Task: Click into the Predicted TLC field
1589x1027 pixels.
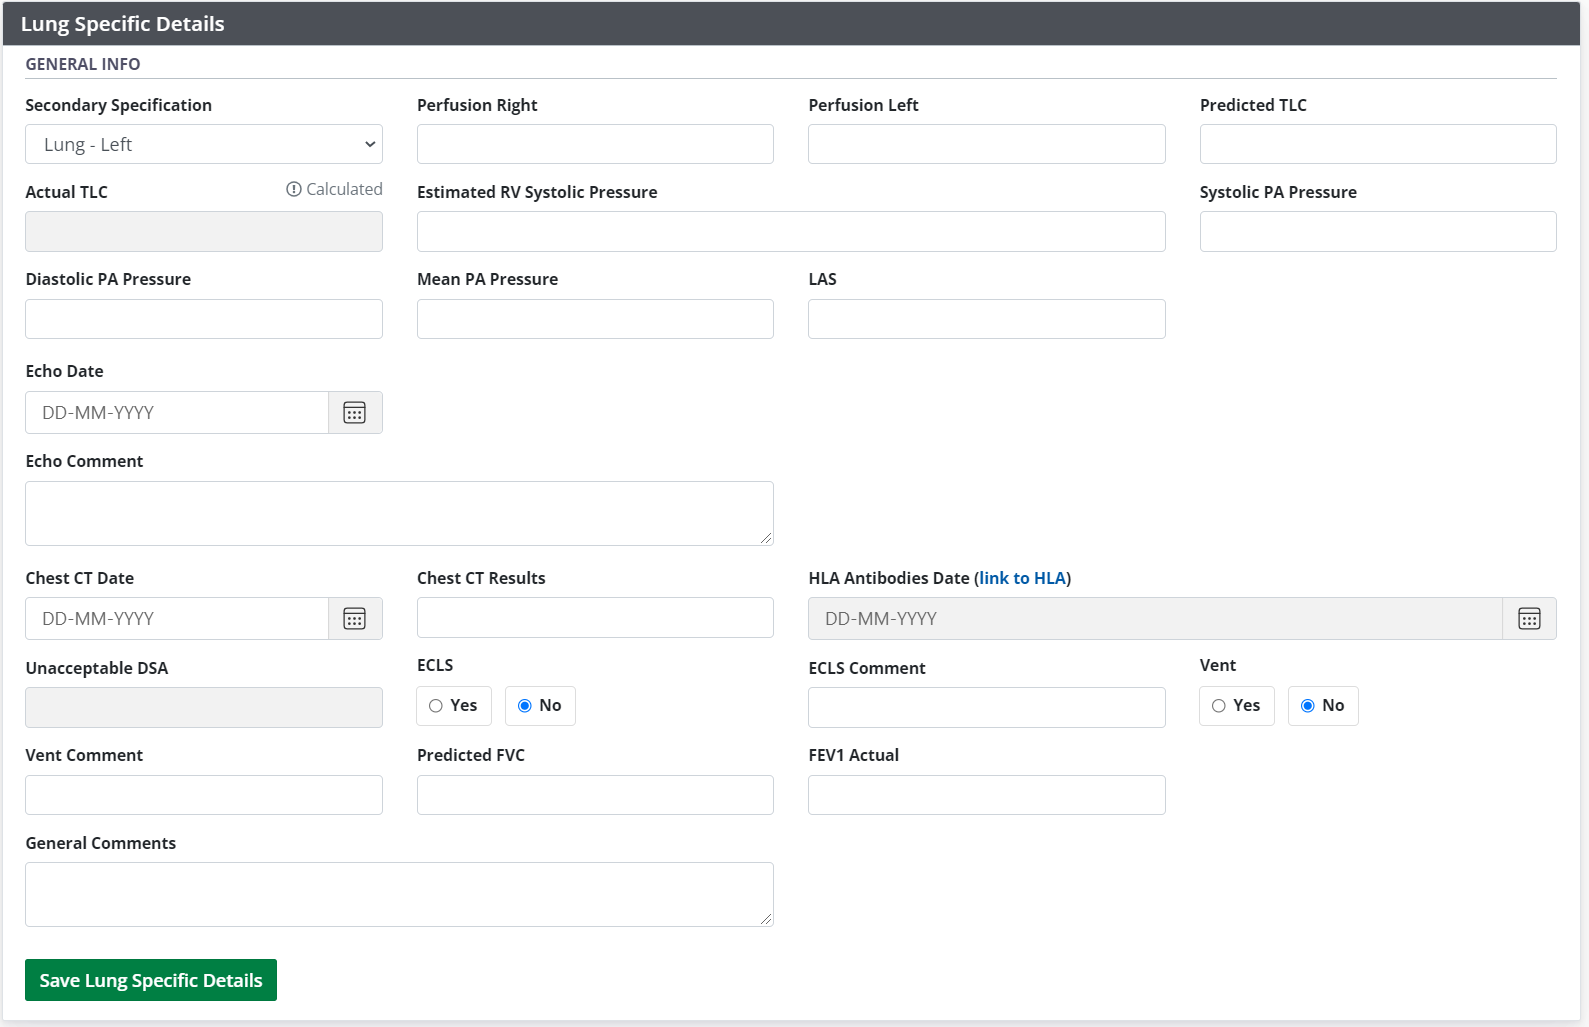Action: 1377,144
